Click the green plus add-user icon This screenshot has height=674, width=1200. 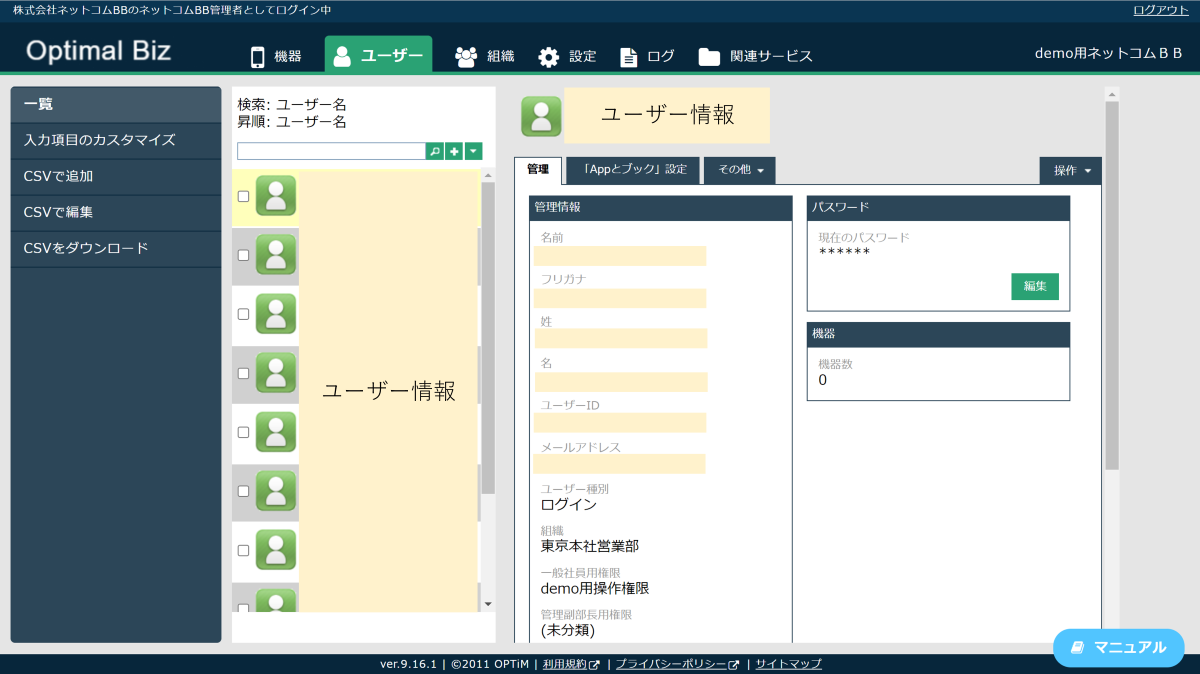coord(454,151)
